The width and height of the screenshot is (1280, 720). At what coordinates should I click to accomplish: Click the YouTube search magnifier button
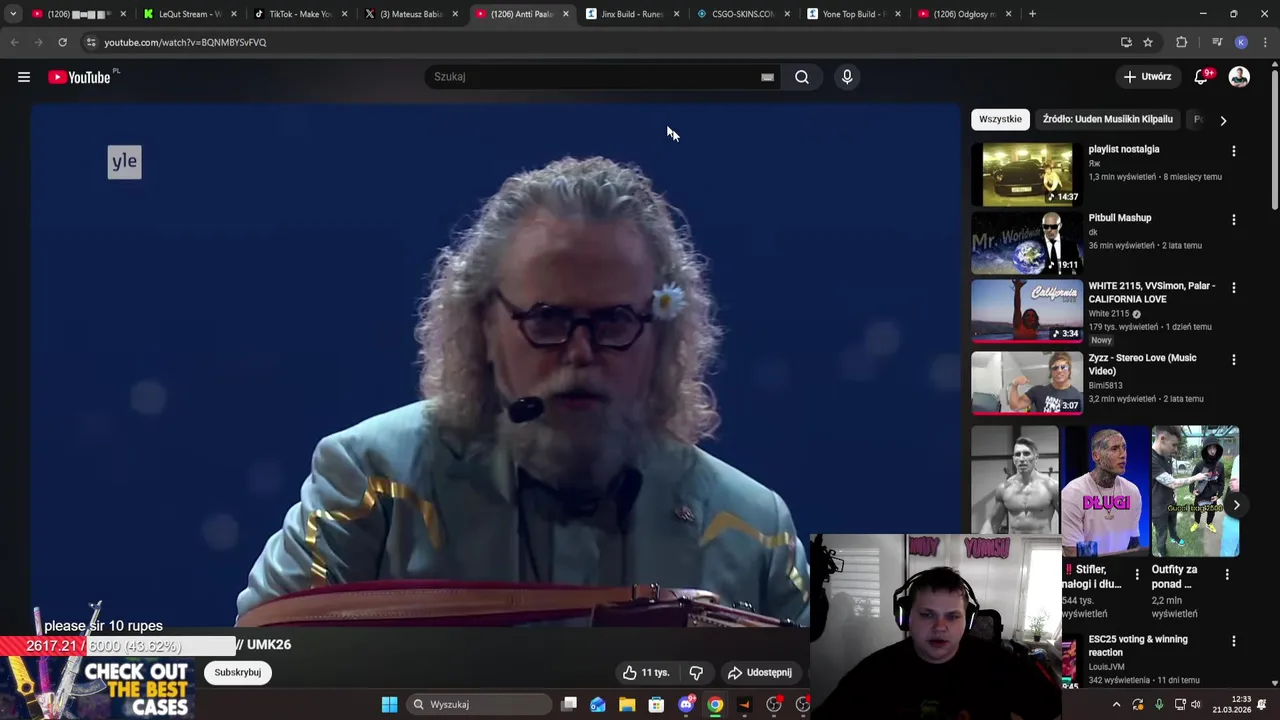pyautogui.click(x=802, y=77)
